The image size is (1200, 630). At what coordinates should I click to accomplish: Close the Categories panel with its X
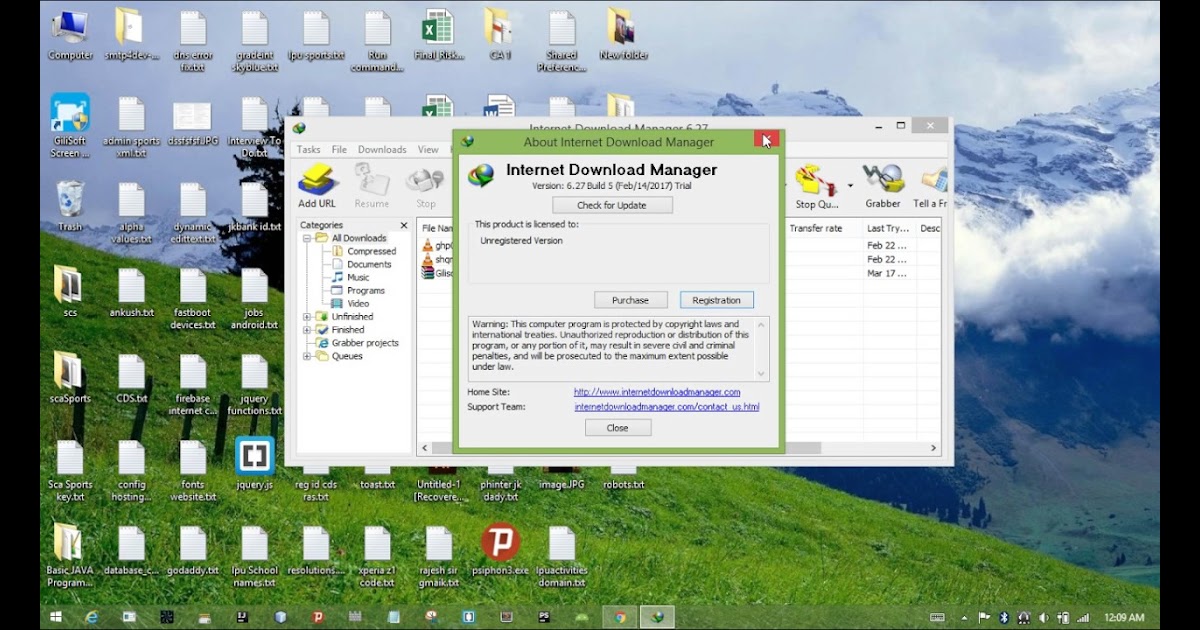click(404, 225)
